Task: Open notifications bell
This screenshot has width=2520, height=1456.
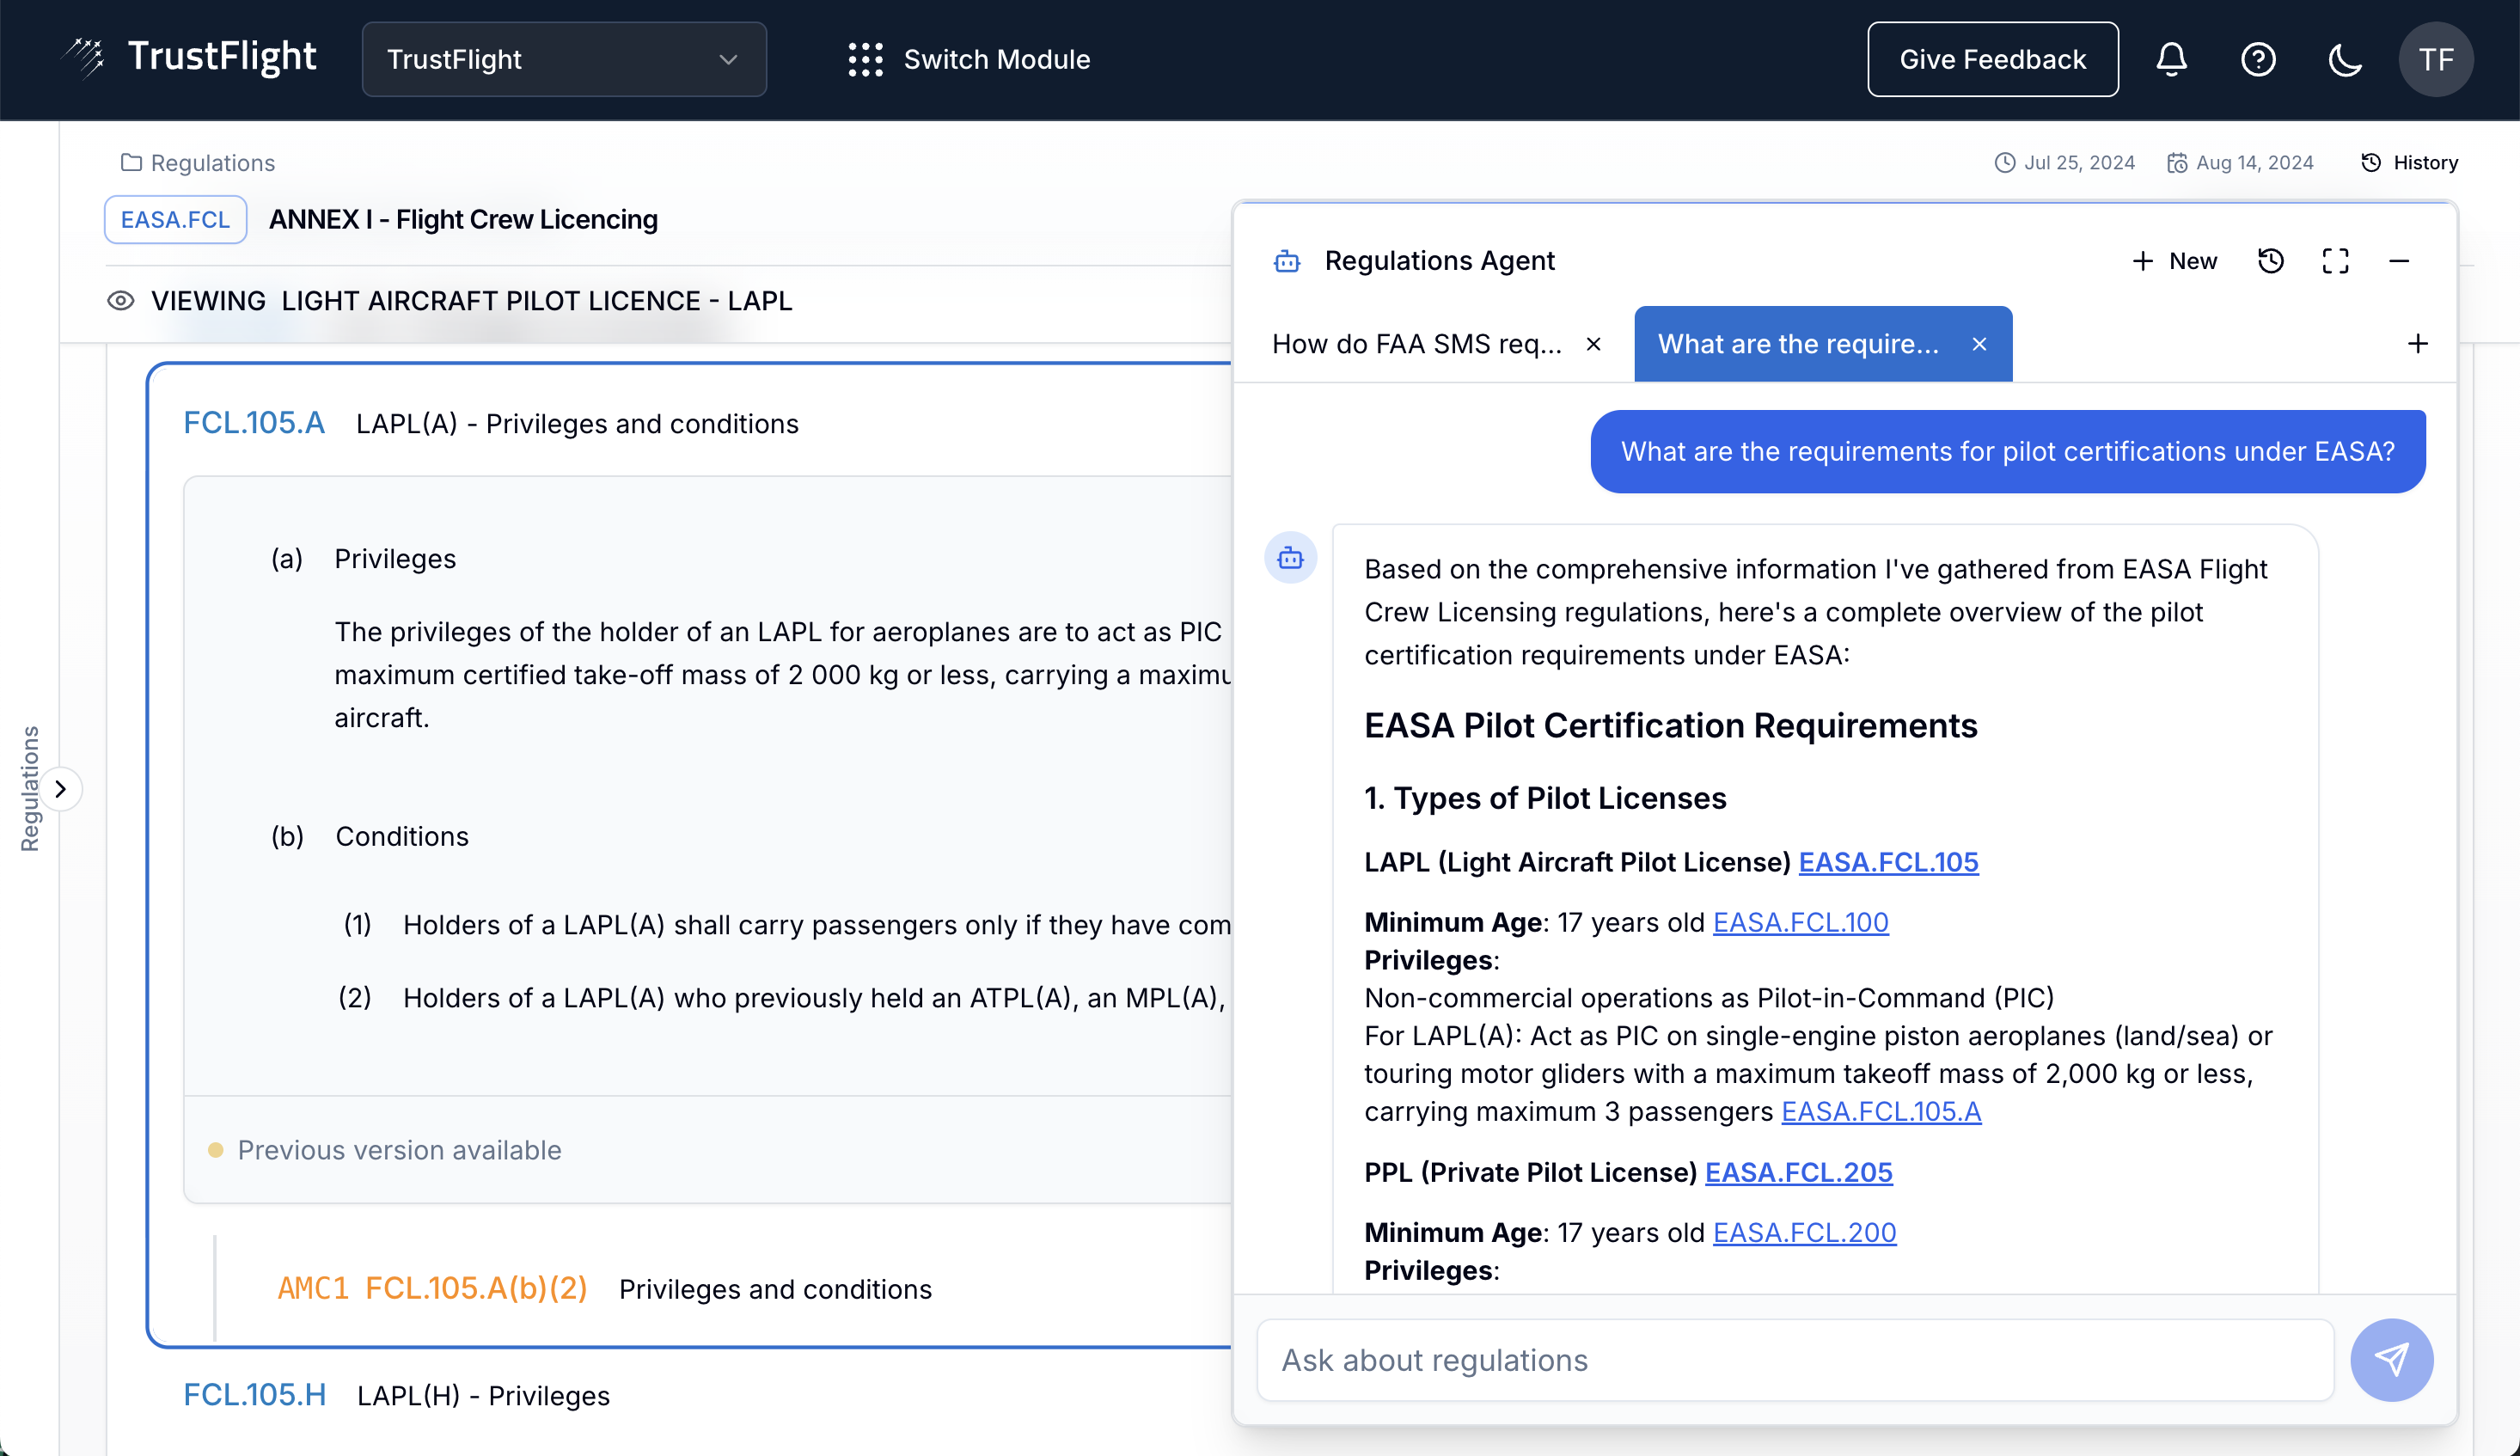Action: click(x=2171, y=59)
